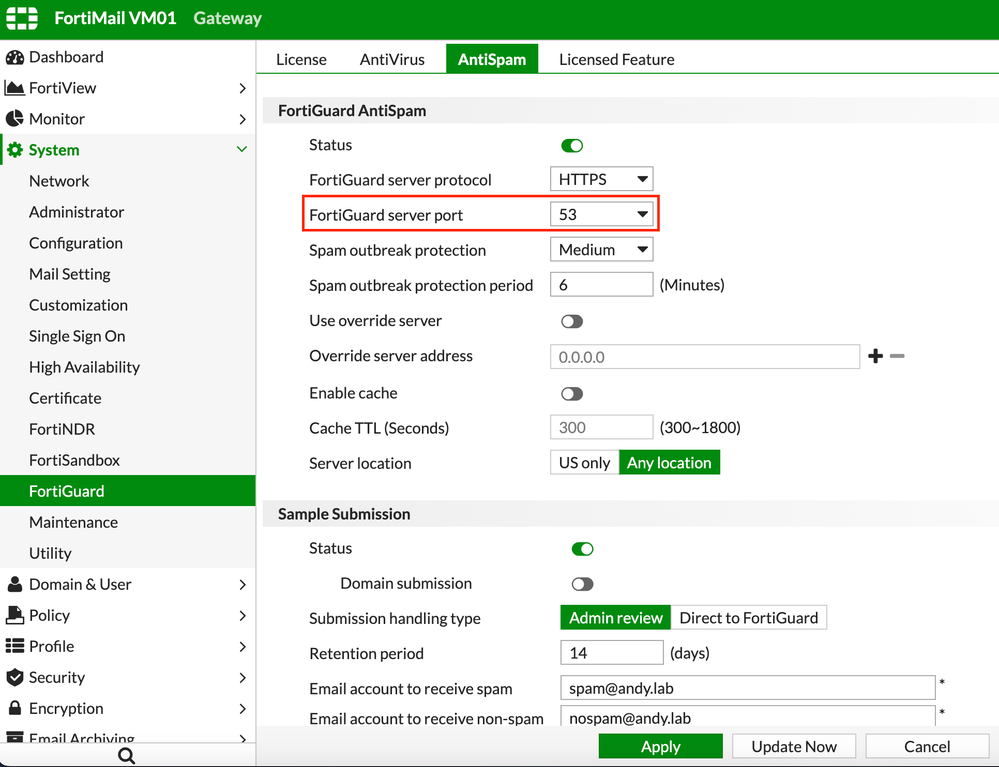The image size is (999, 767).
Task: Toggle FortiGuard AntiSpam Status switch
Action: 572,146
